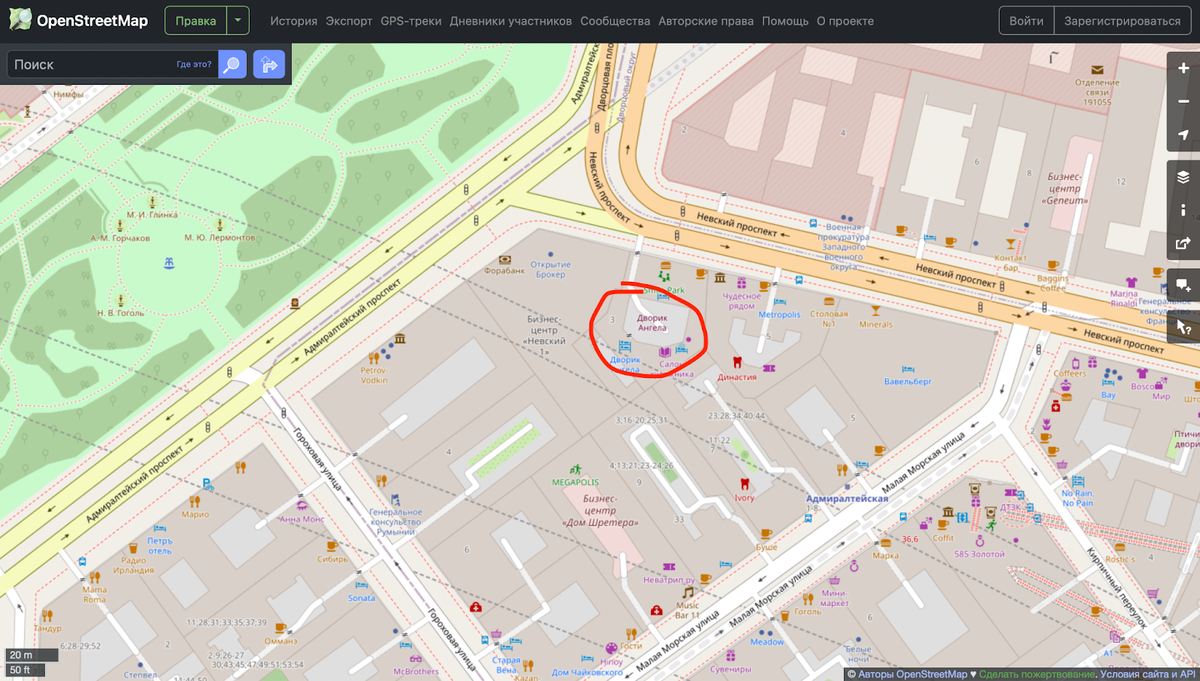Click the Чудесное рядом label
The image size is (1200, 681).
[x=742, y=302]
